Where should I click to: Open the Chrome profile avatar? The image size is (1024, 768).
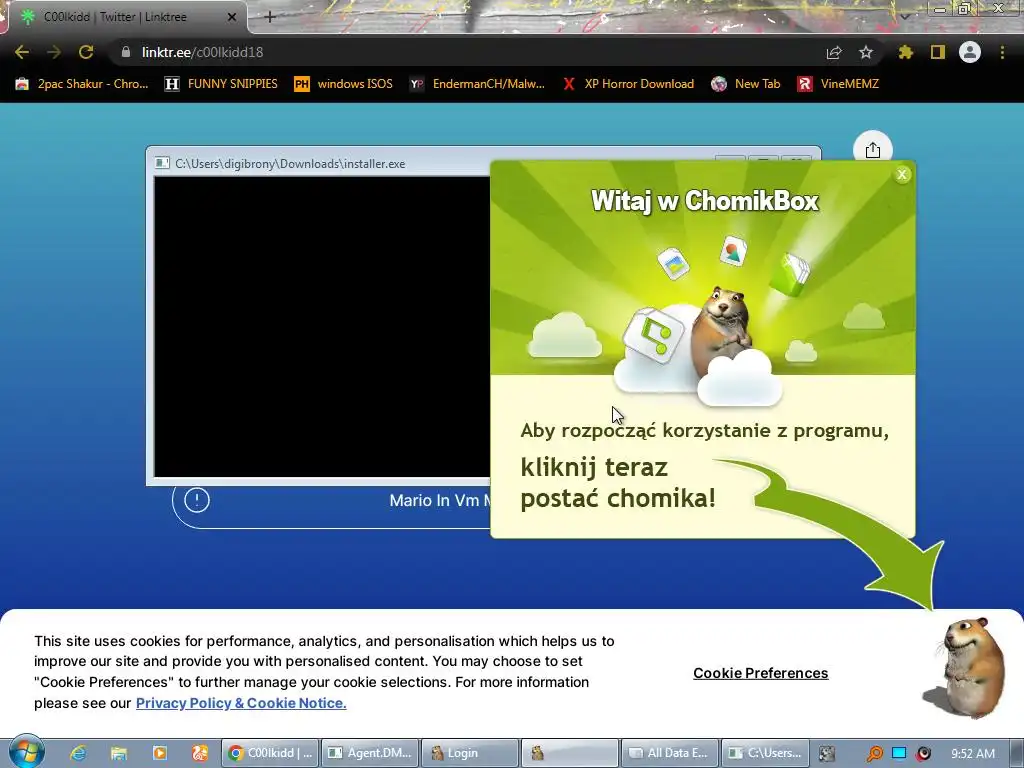tap(970, 52)
